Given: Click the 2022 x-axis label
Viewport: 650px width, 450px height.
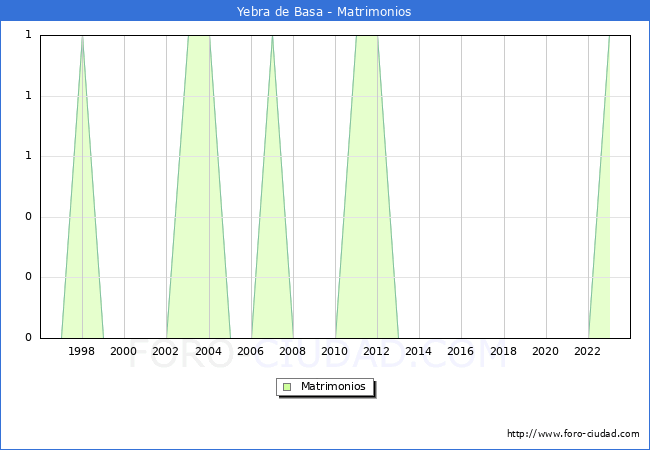Looking at the screenshot, I should pos(588,351).
